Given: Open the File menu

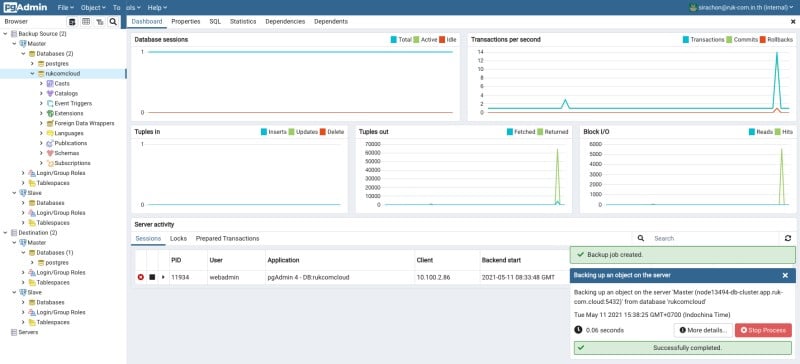Looking at the screenshot, I should point(66,8).
